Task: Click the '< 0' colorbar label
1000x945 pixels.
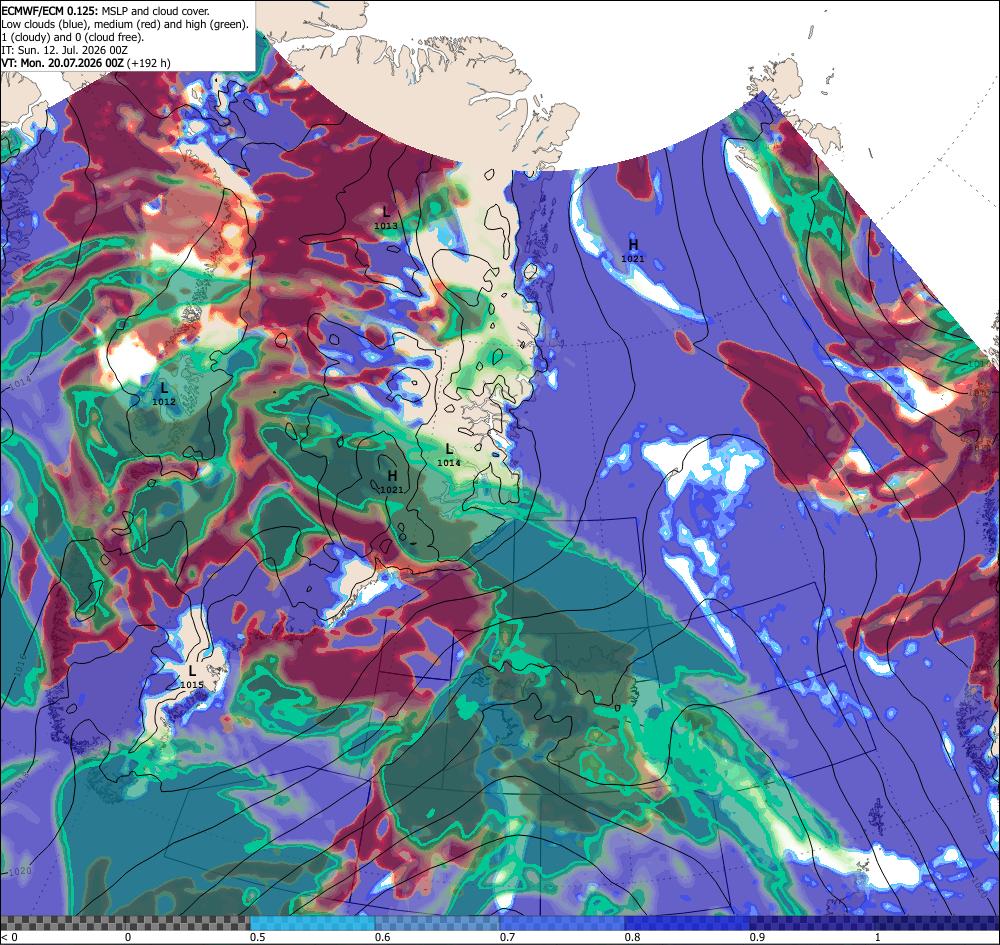Action: (x=9, y=937)
